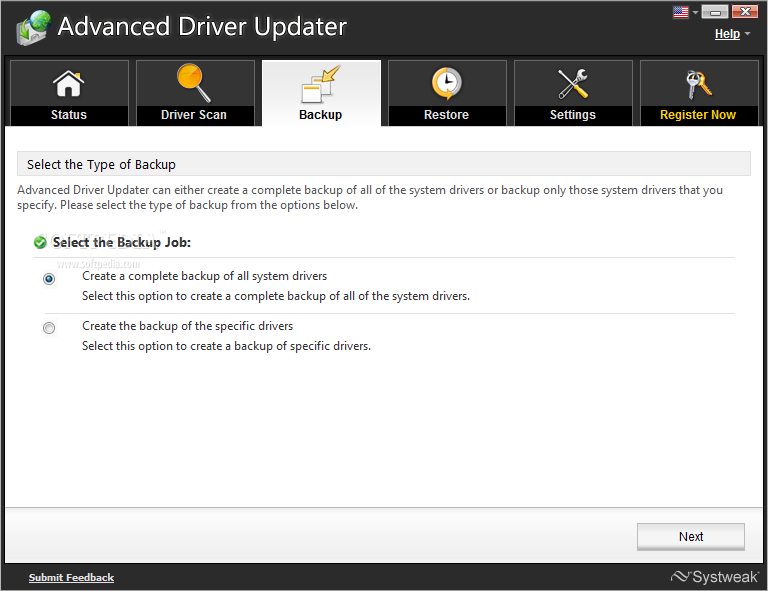The height and width of the screenshot is (591, 768).
Task: Click the Settings wrench and screwdriver icon
Action: [573, 84]
